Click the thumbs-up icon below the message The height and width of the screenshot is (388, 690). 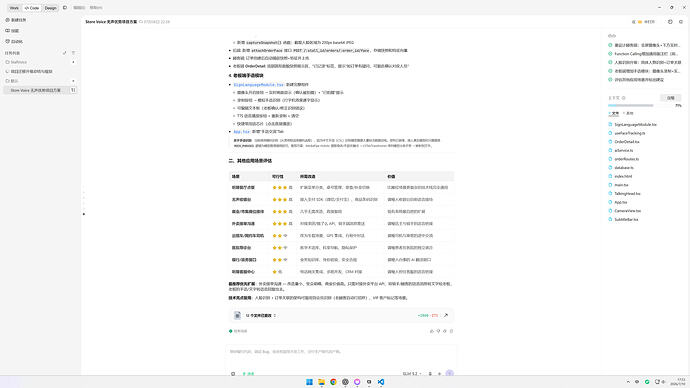(431, 331)
